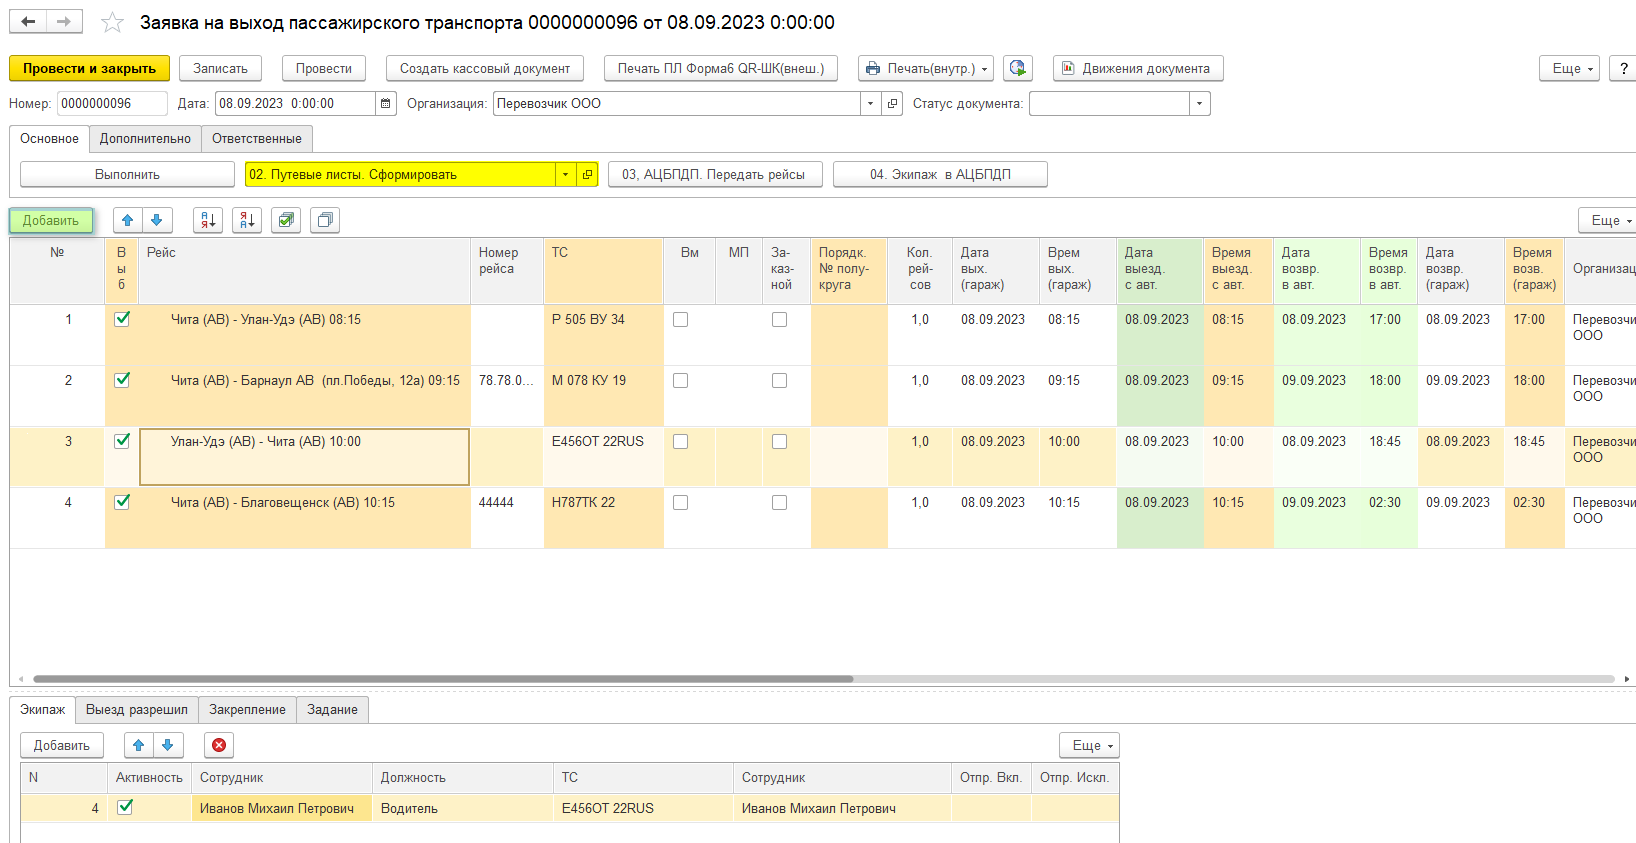Toggle Вм checkbox for Улан-Удэ - Чита 10:00 row
Viewport: 1636px width, 843px height.
681,442
